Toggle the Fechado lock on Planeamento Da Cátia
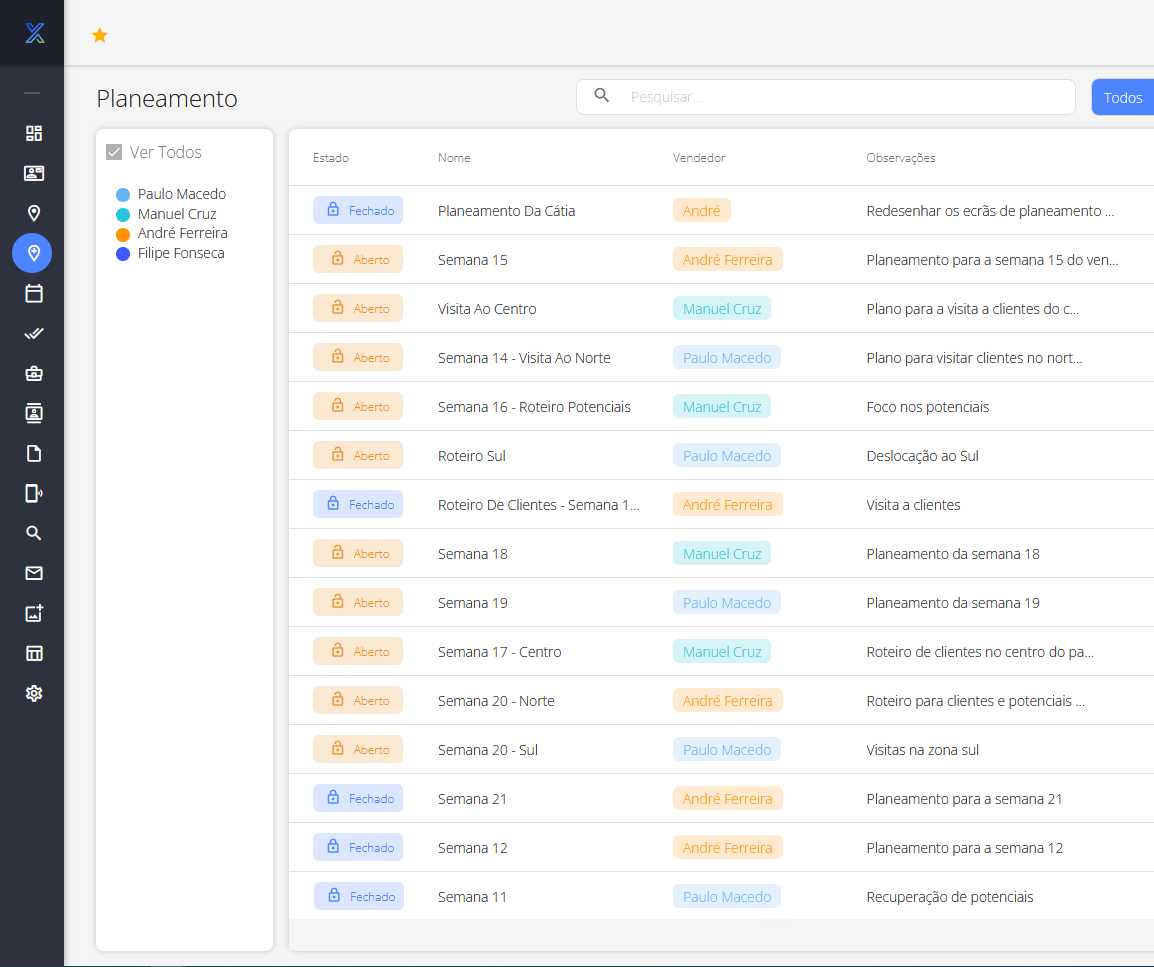Screen dimensions: 1154x967 click(358, 210)
